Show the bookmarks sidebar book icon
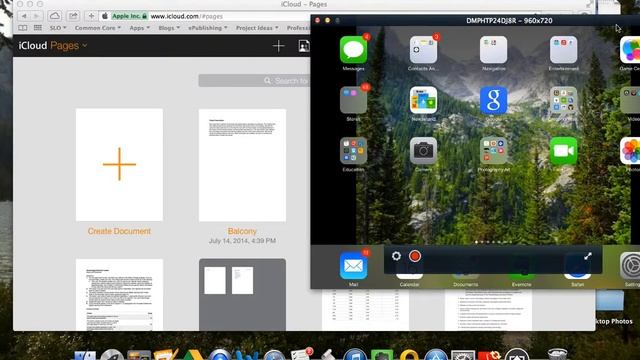640x360 pixels. [23, 28]
